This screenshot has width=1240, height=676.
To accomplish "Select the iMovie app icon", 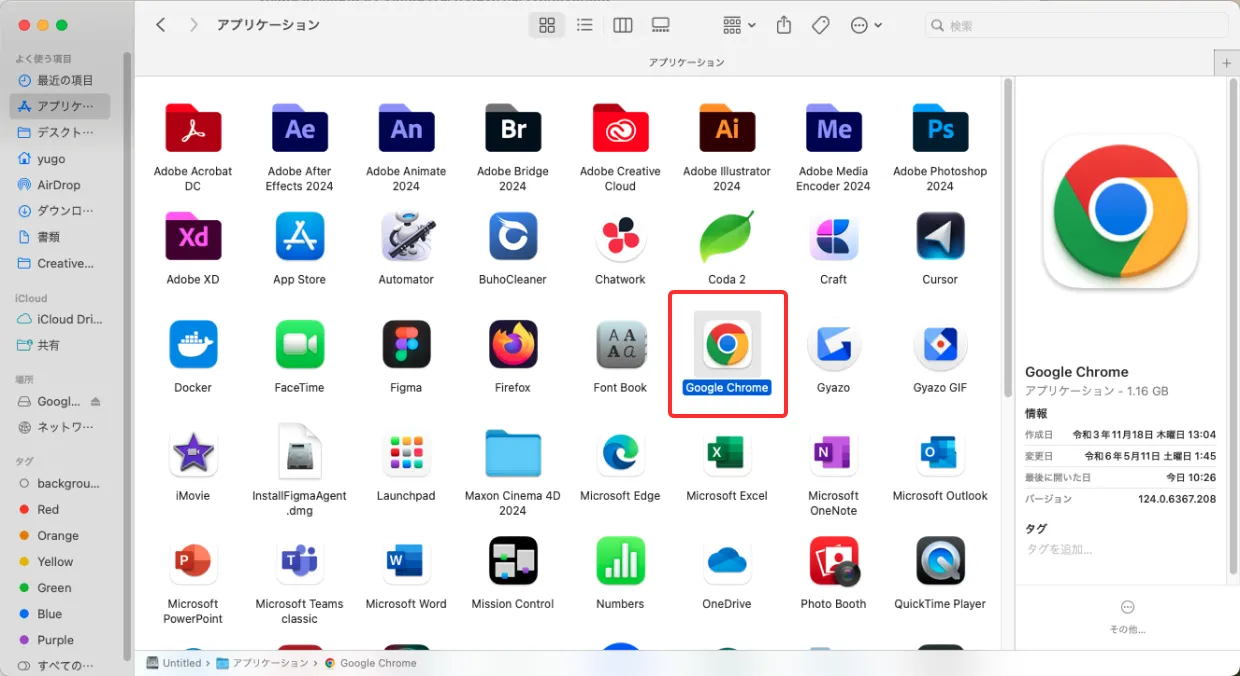I will pyautogui.click(x=193, y=453).
